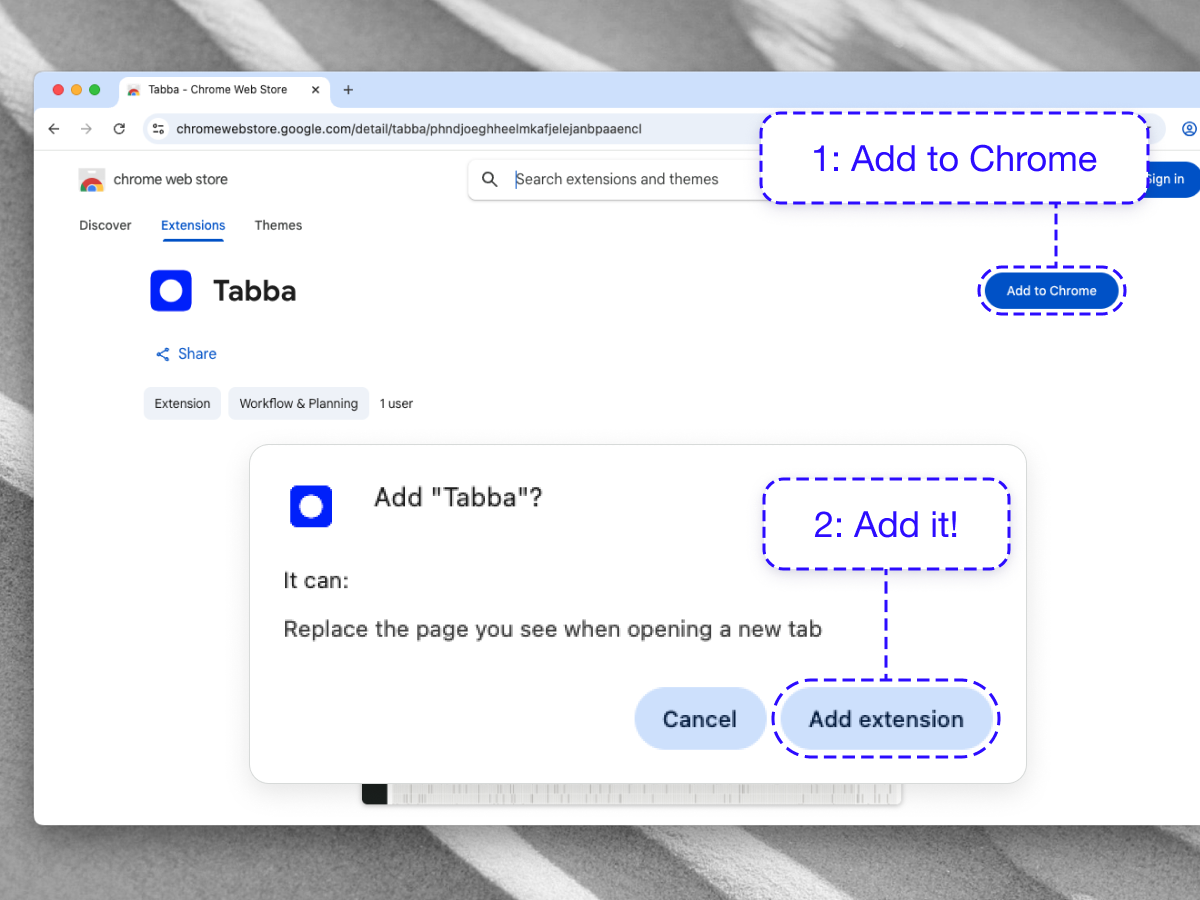Viewport: 1200px width, 900px height.
Task: Click the Tabba icon in the install dialog
Action: [310, 506]
